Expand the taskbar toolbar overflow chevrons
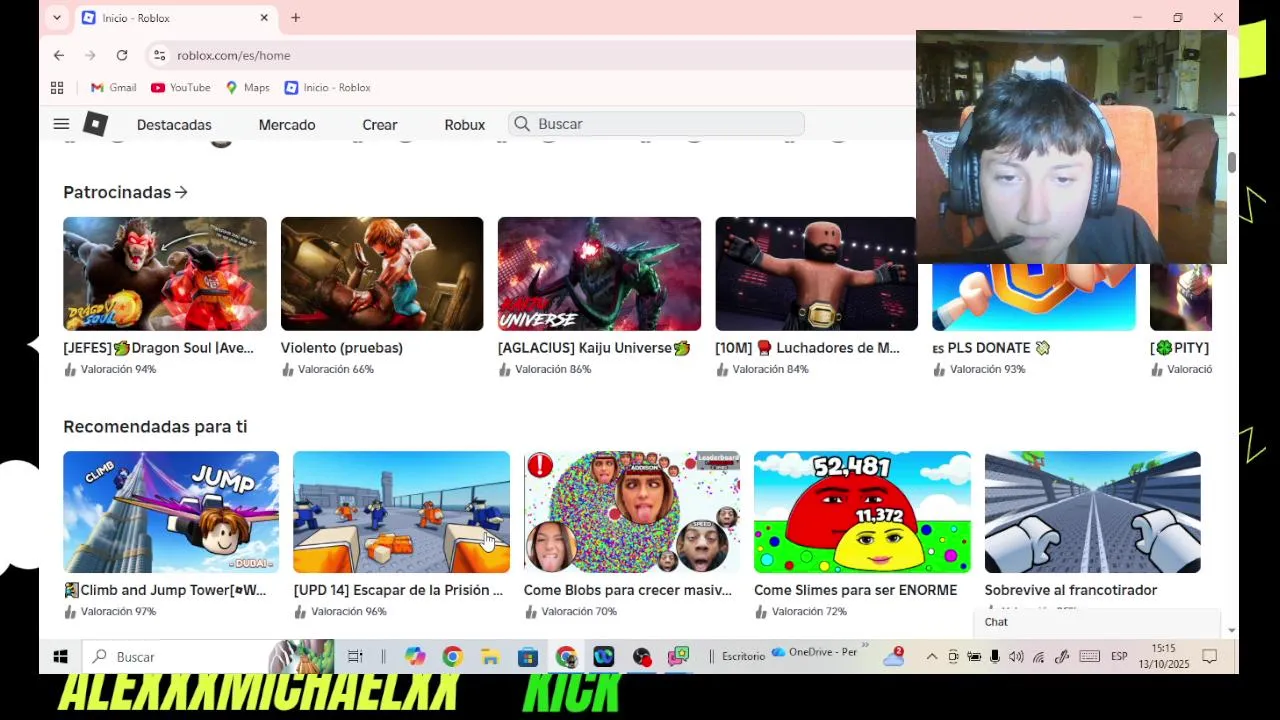The height and width of the screenshot is (720, 1280). (864, 646)
